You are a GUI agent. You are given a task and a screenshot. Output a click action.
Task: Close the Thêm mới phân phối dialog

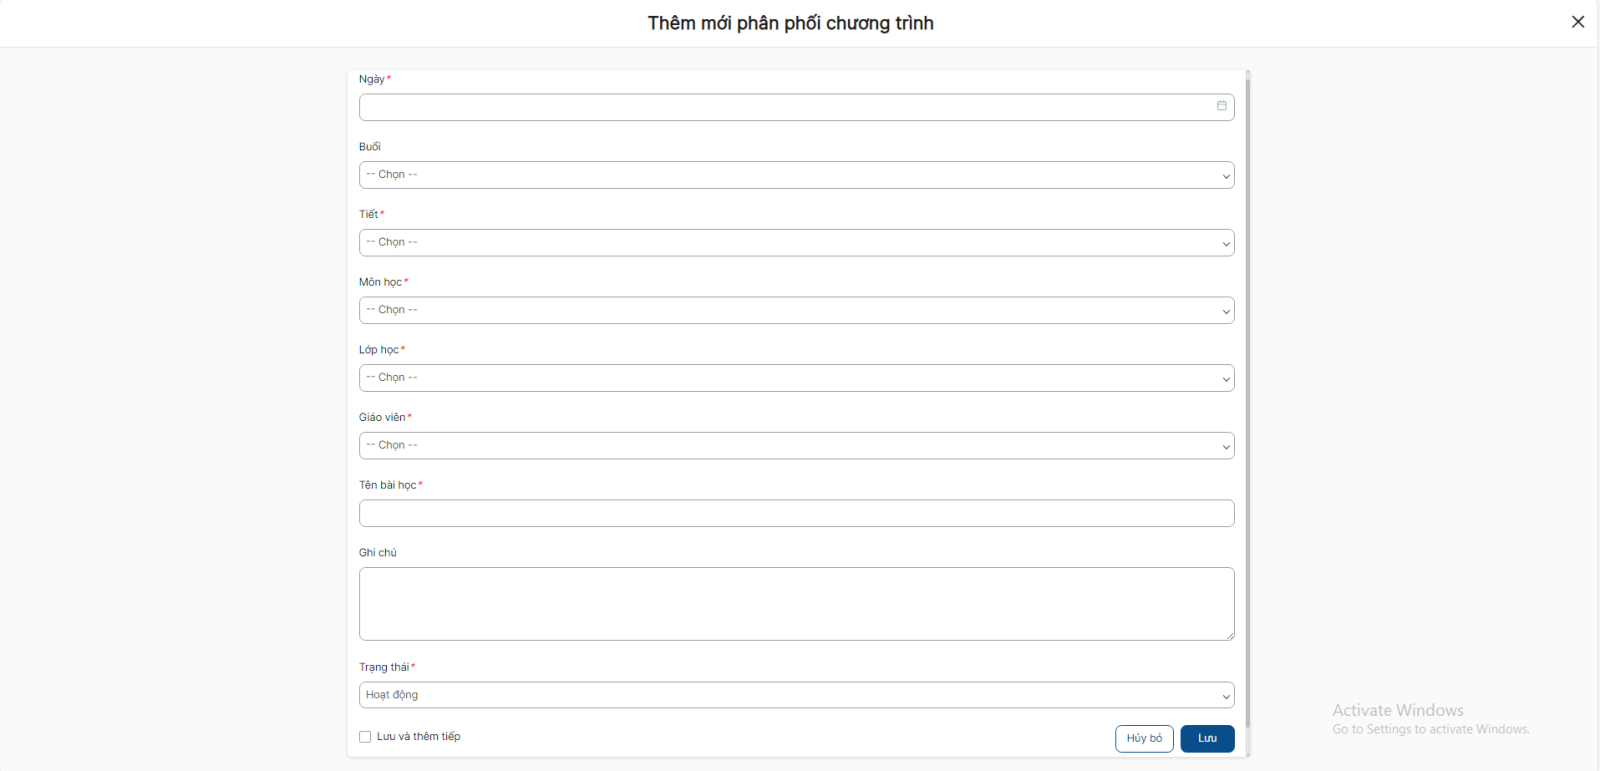pos(1578,22)
